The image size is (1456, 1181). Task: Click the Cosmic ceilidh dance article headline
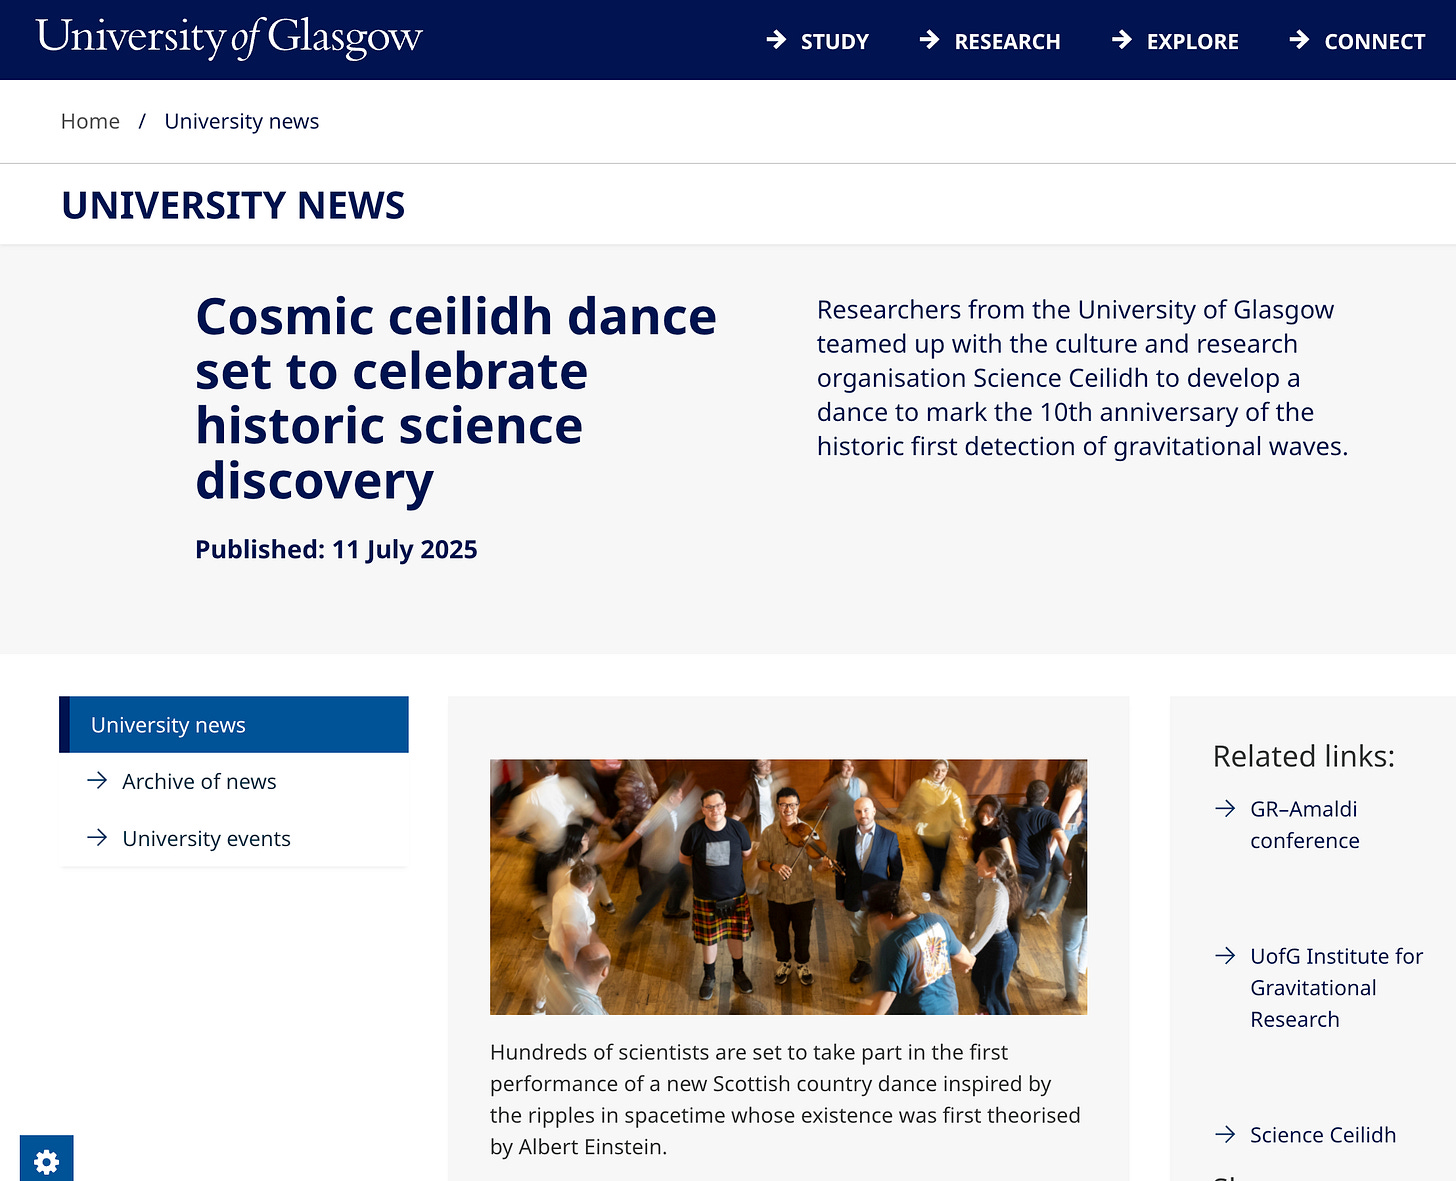coord(456,398)
